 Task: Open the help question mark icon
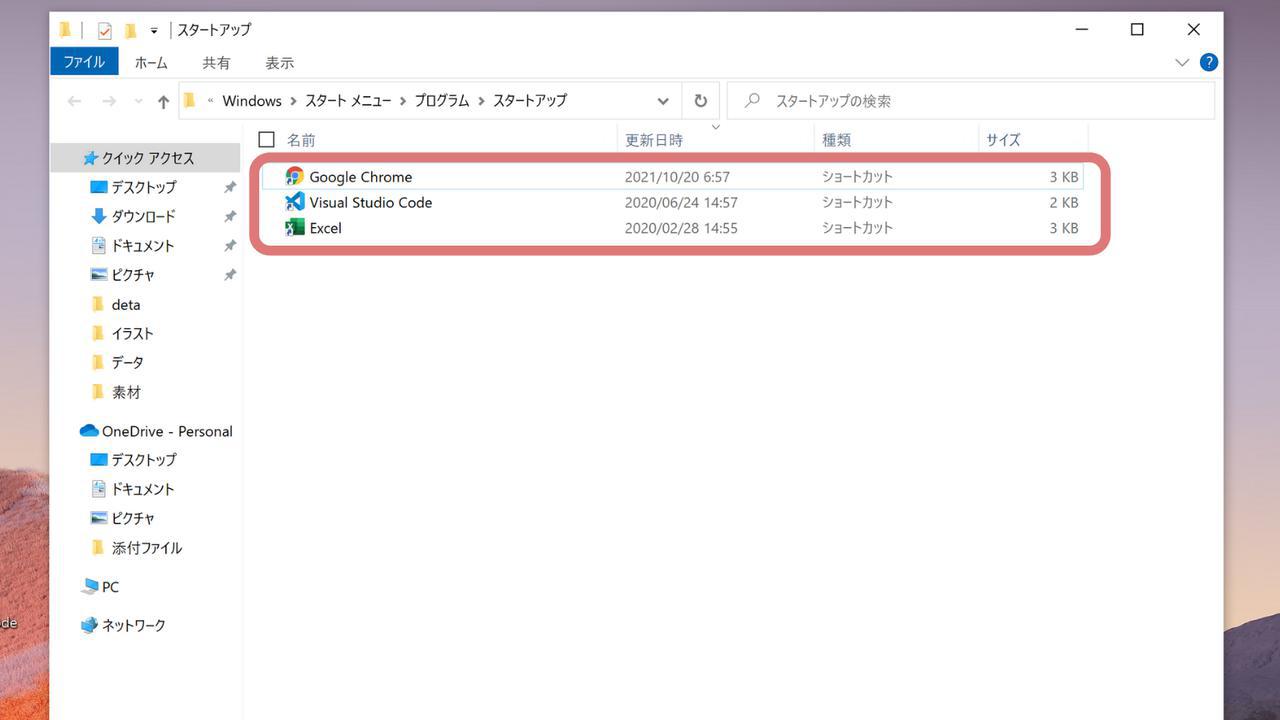click(x=1209, y=62)
